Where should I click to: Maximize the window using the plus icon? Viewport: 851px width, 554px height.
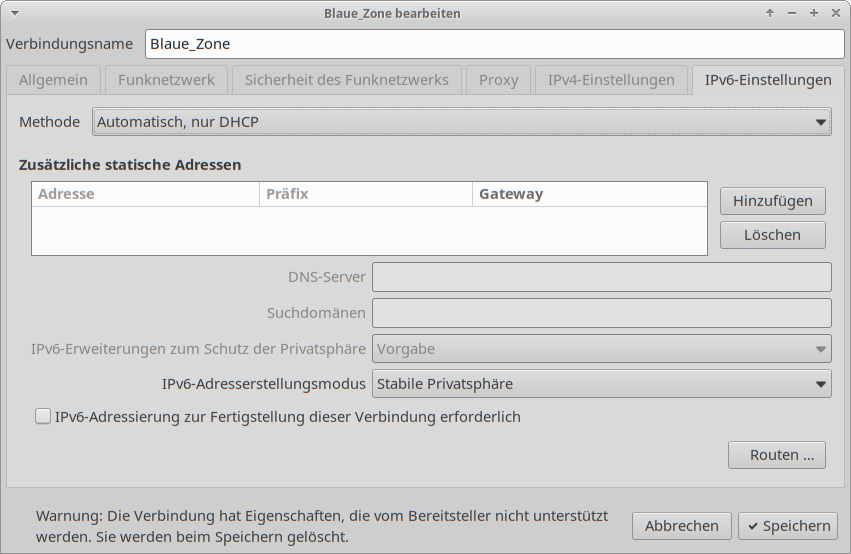[x=814, y=13]
